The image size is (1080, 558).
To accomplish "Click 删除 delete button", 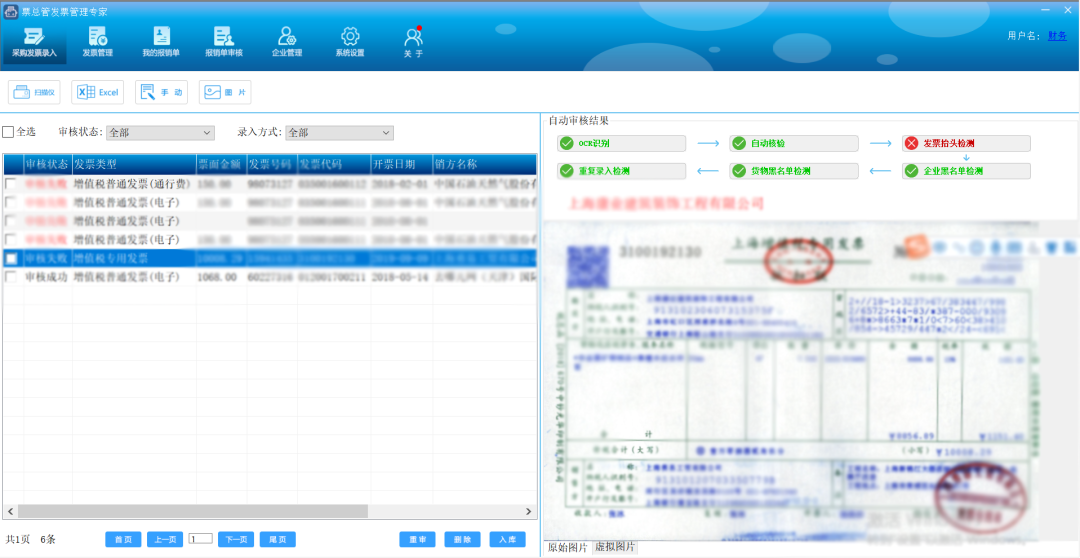I will [x=462, y=539].
